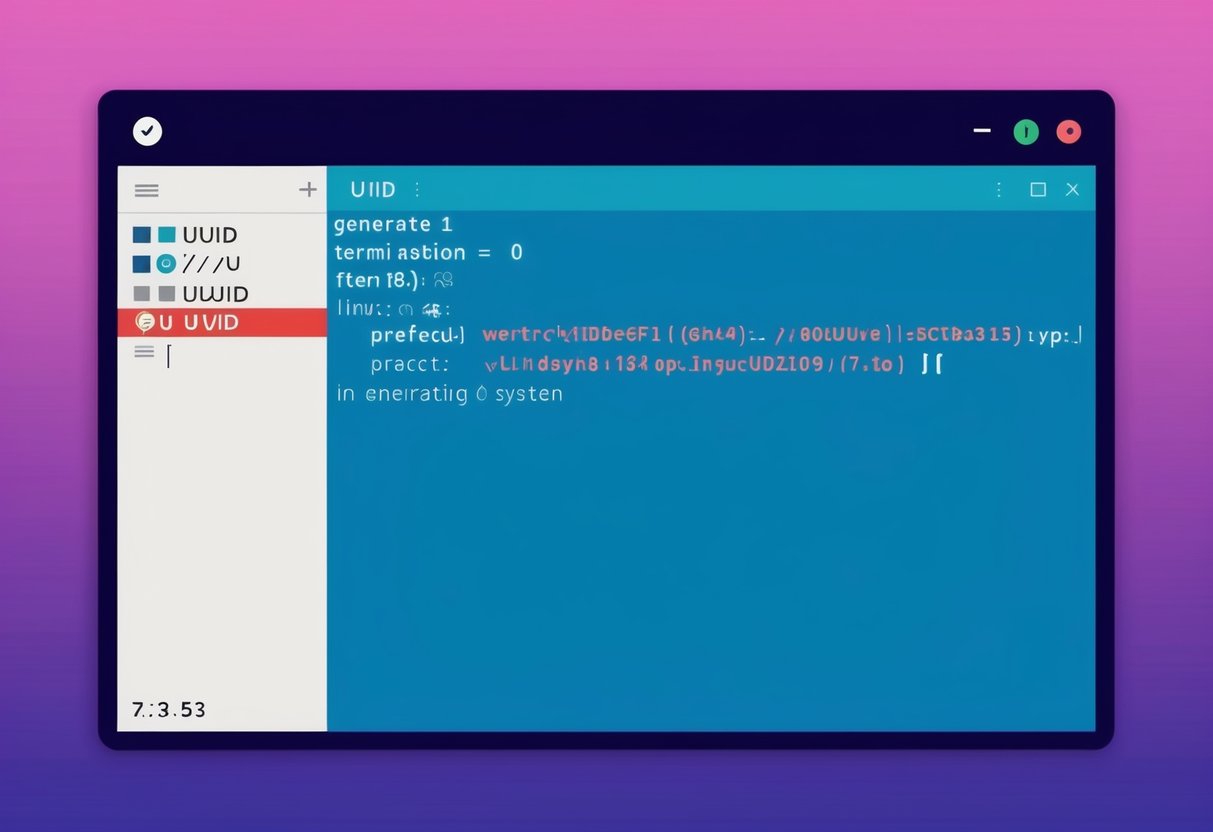Screen dimensions: 1213x832
Task: Click the checkmark badge at window top-left
Action: pos(147,131)
